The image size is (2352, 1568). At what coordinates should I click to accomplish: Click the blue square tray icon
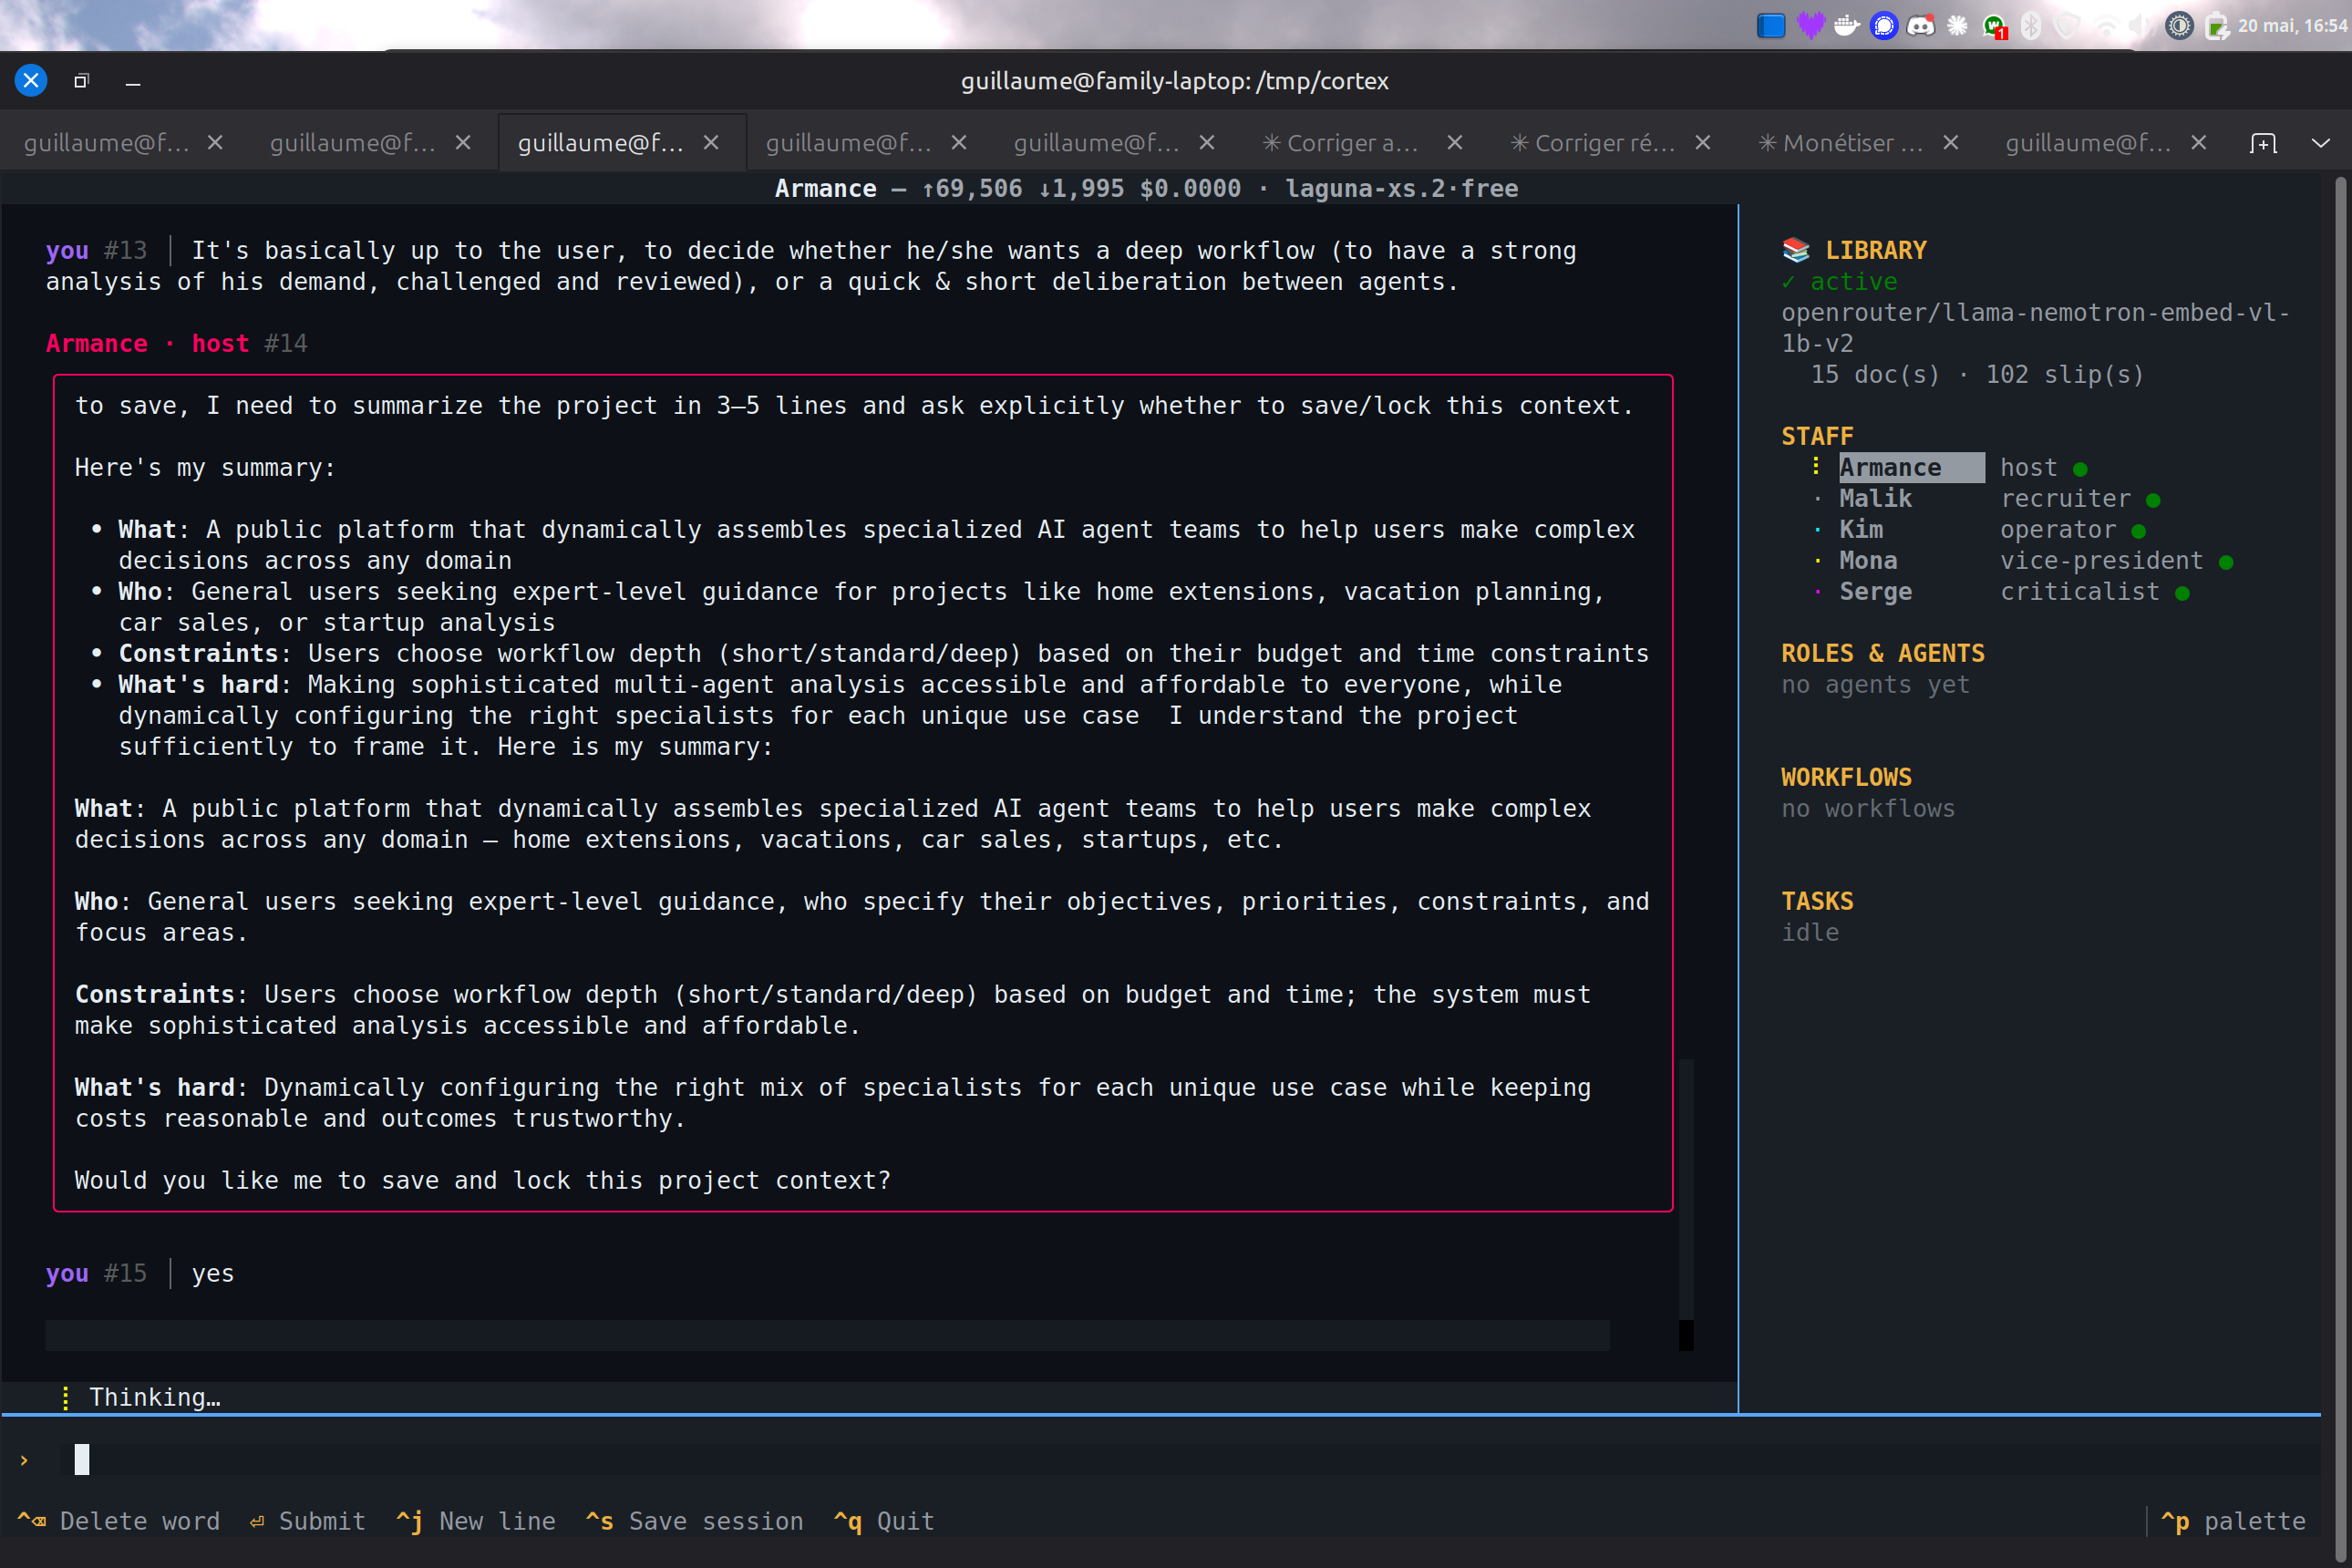[1771, 26]
